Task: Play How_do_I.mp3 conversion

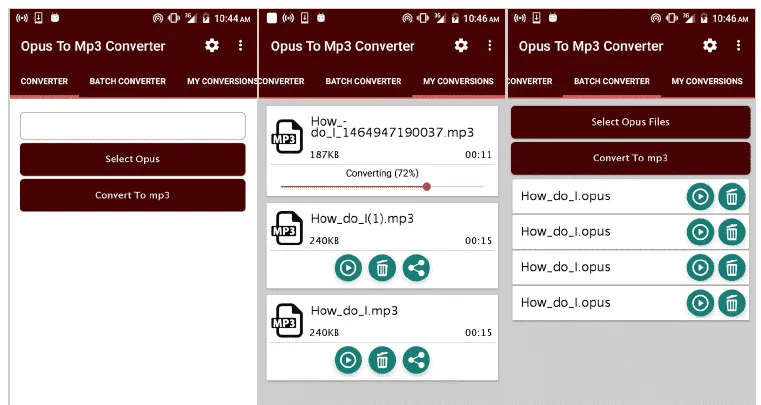Action: pyautogui.click(x=348, y=360)
